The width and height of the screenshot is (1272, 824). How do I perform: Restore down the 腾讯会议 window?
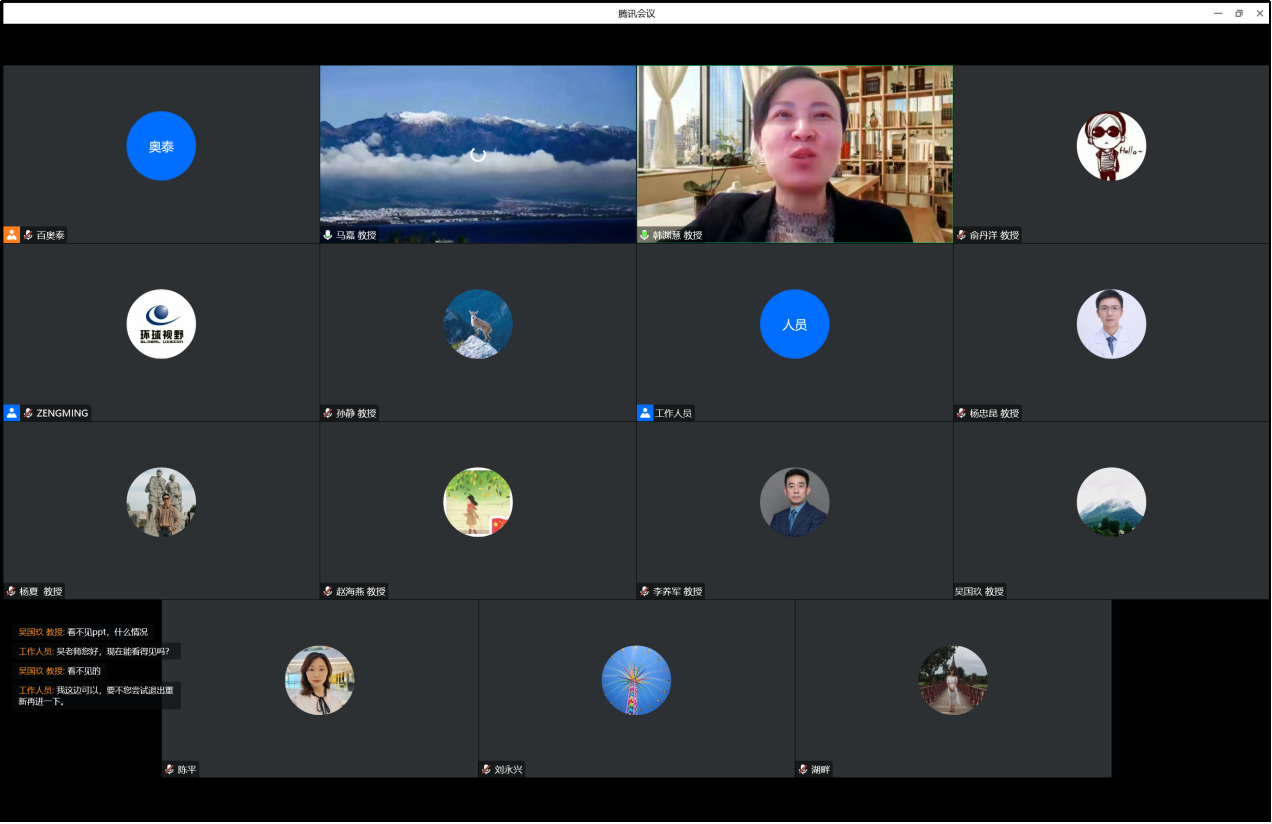(x=1239, y=13)
